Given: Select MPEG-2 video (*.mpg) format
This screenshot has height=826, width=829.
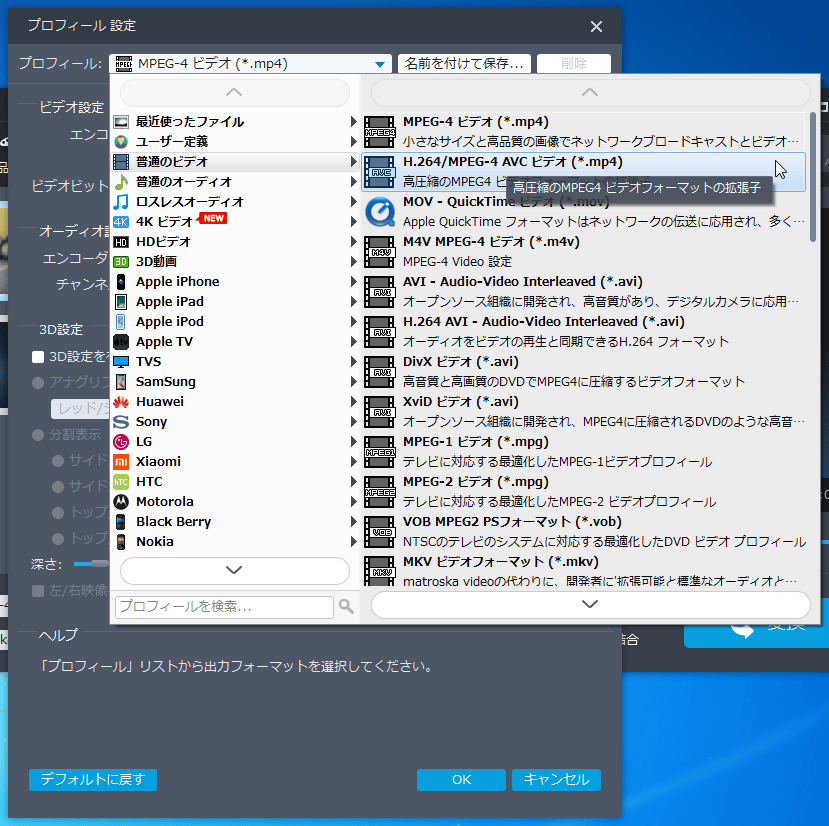Looking at the screenshot, I should click(584, 492).
